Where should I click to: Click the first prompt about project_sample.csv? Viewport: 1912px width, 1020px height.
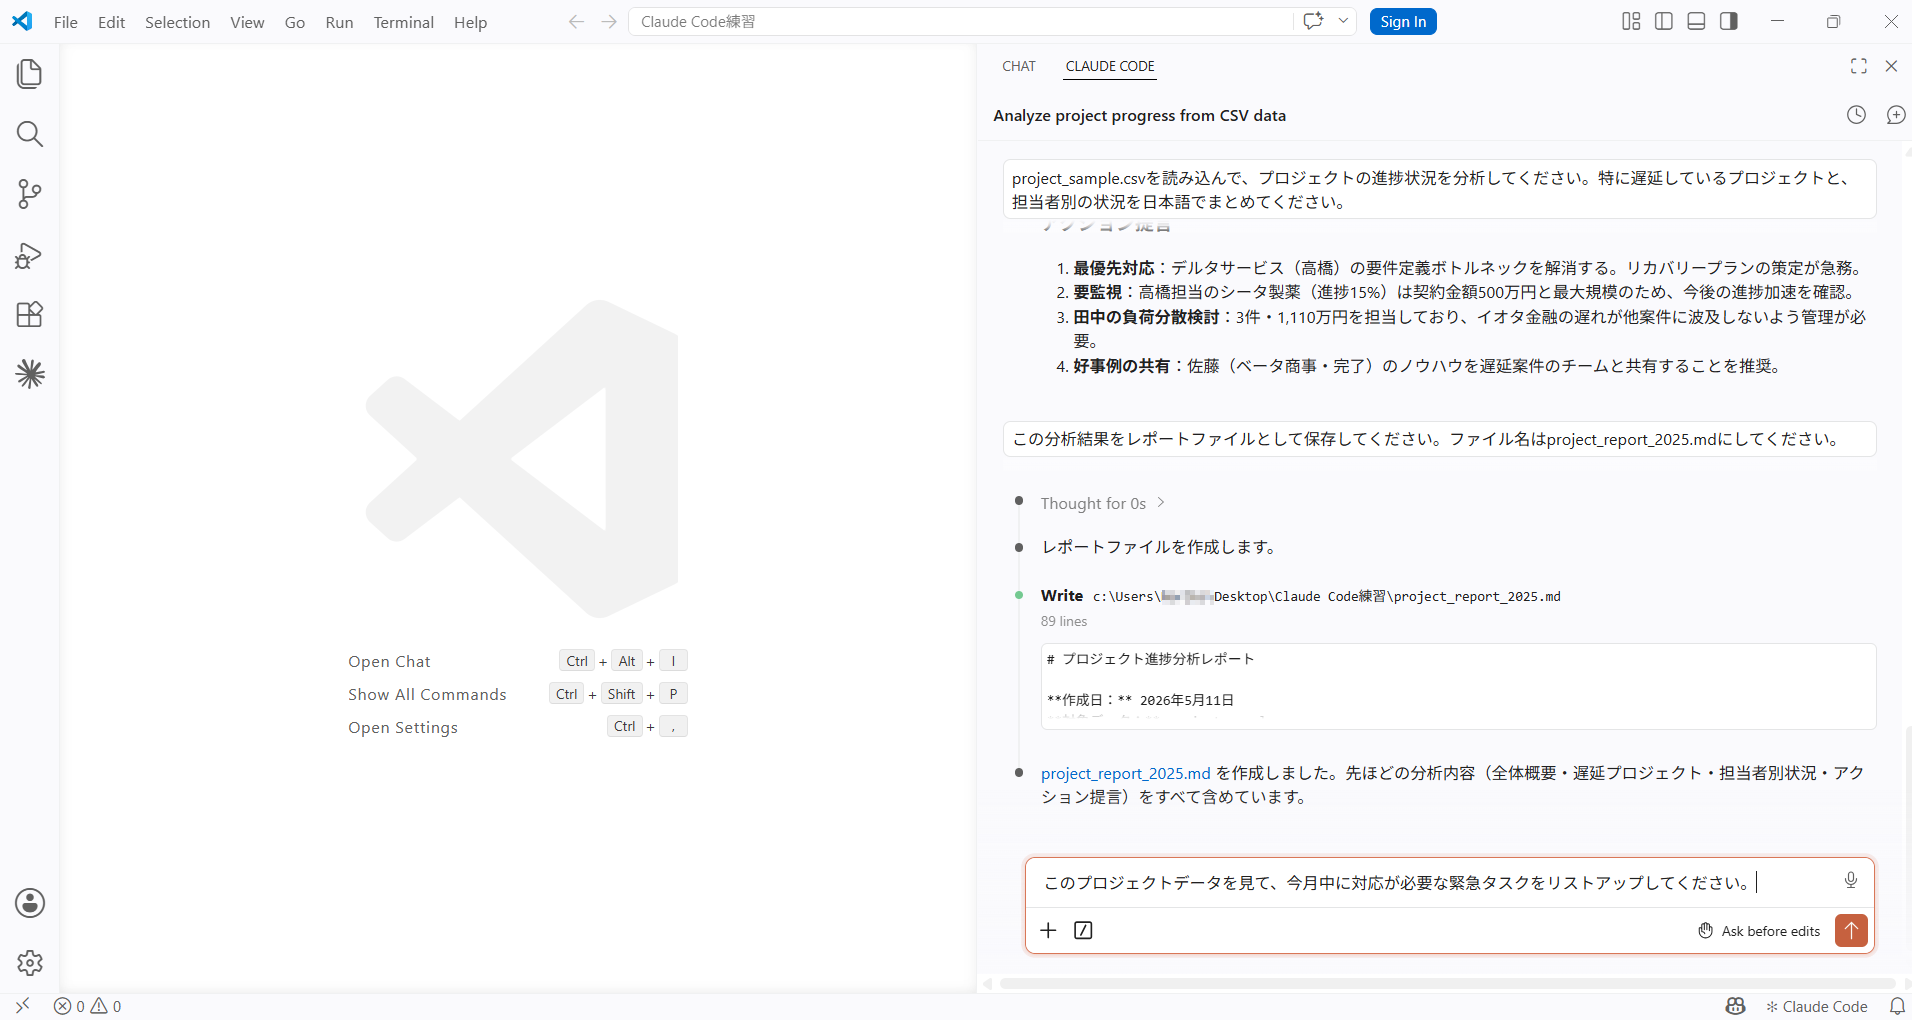[x=1439, y=189]
